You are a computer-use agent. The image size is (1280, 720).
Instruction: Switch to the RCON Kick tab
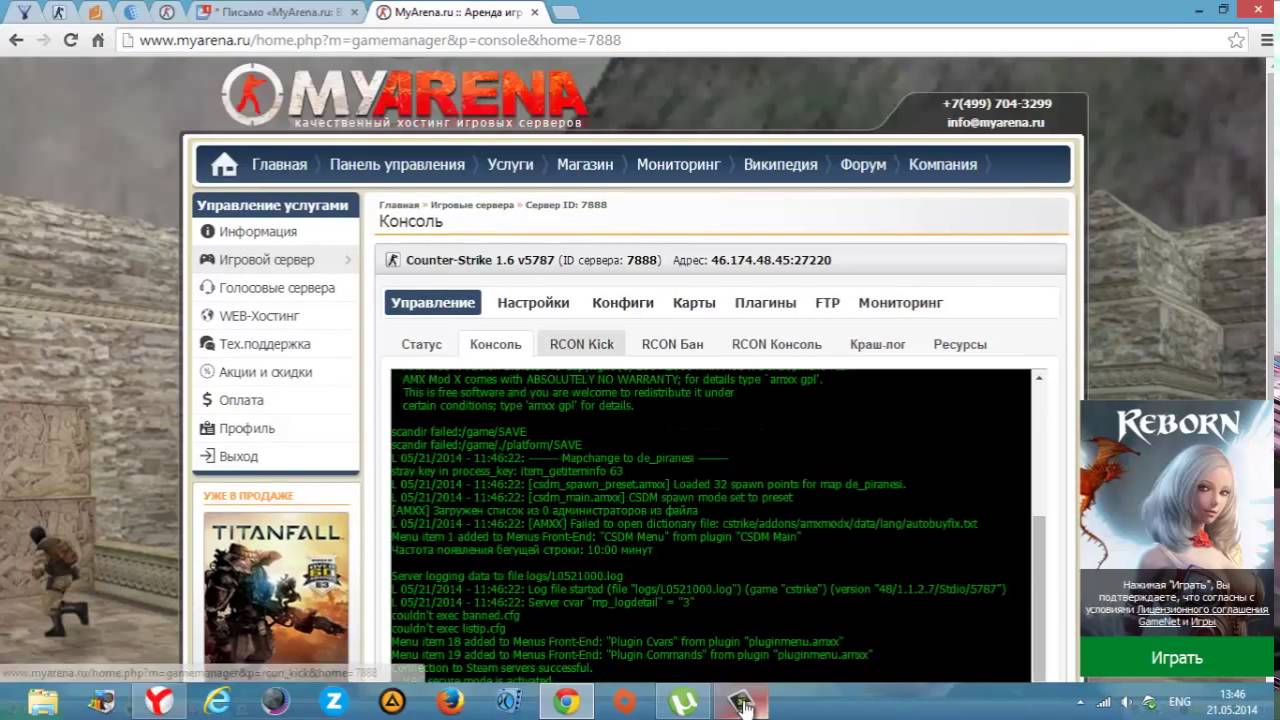point(582,344)
